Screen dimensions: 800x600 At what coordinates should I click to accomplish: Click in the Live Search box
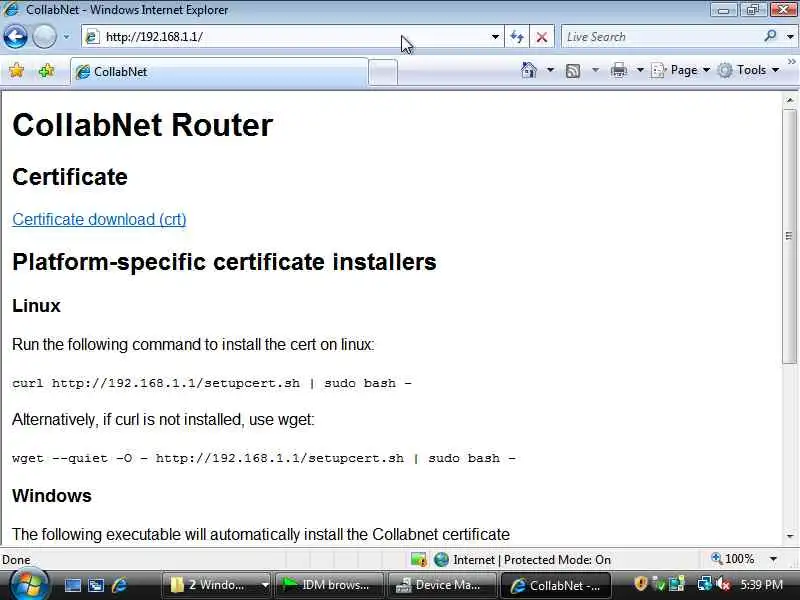pos(661,37)
